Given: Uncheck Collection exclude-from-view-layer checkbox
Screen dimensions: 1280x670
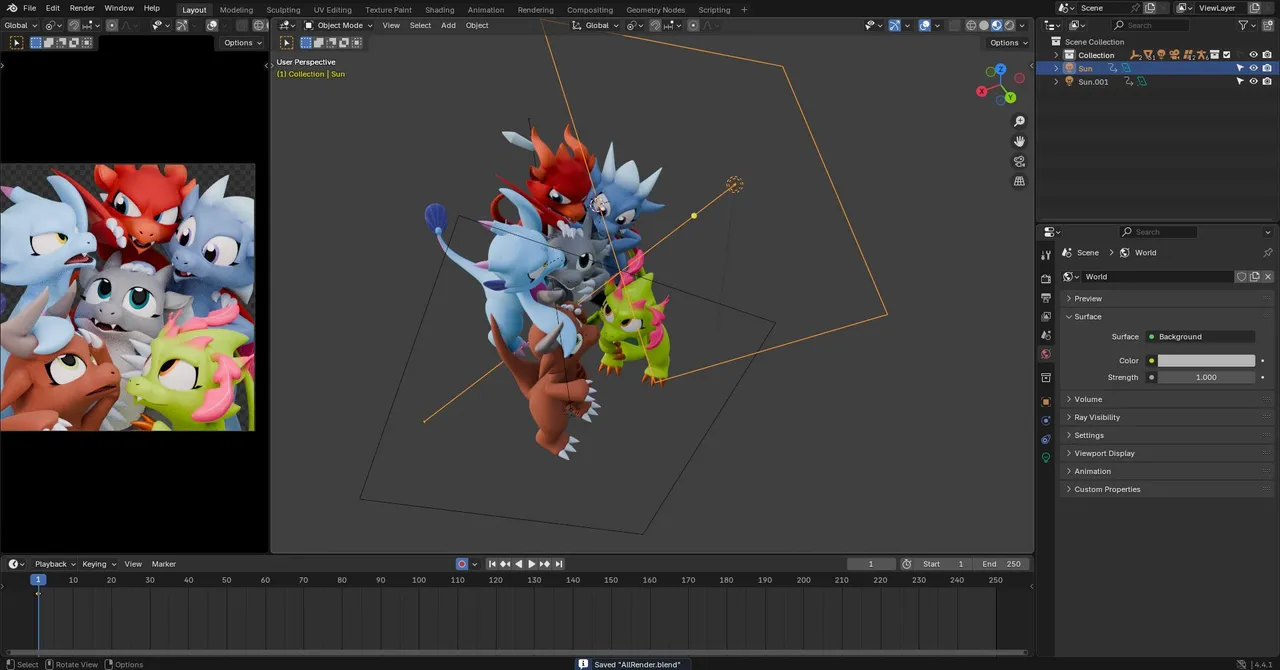Looking at the screenshot, I should tap(1227, 55).
